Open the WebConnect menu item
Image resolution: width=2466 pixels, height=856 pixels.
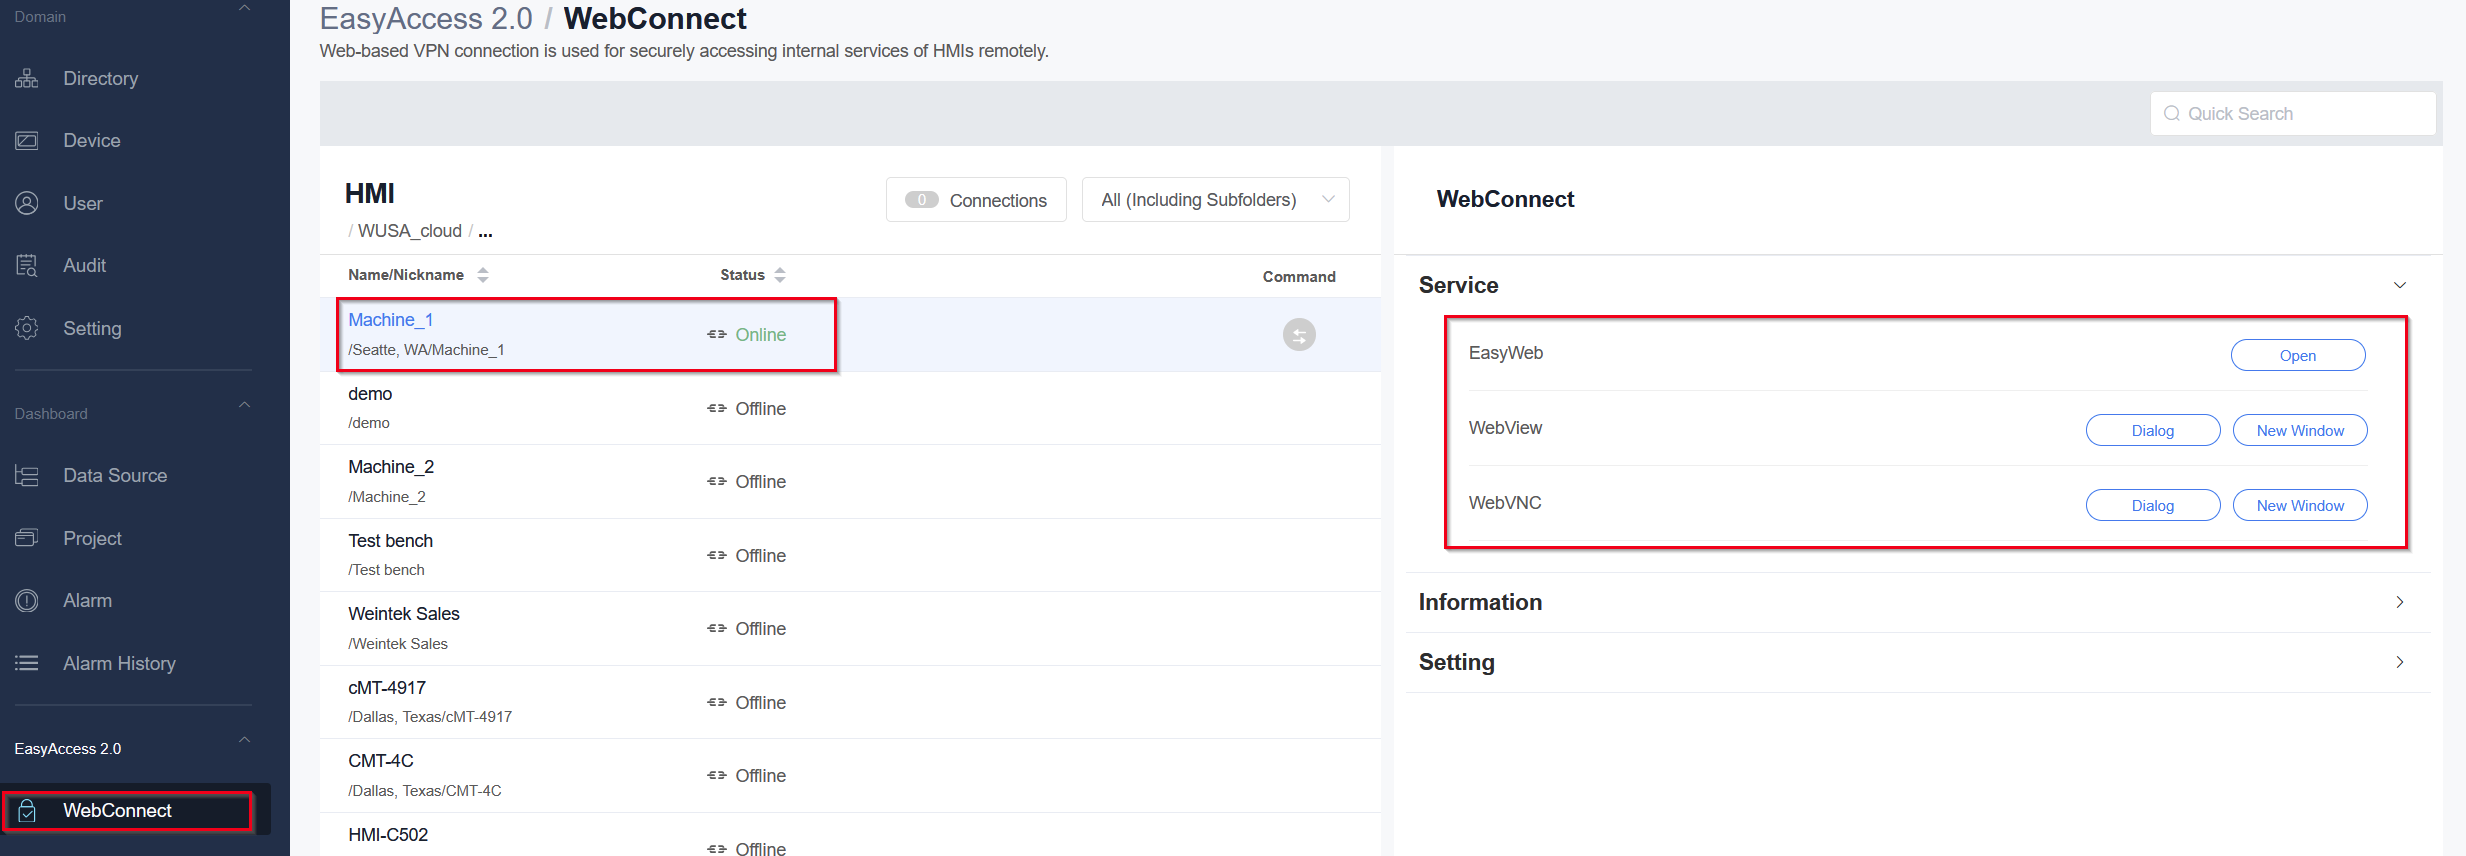117,811
